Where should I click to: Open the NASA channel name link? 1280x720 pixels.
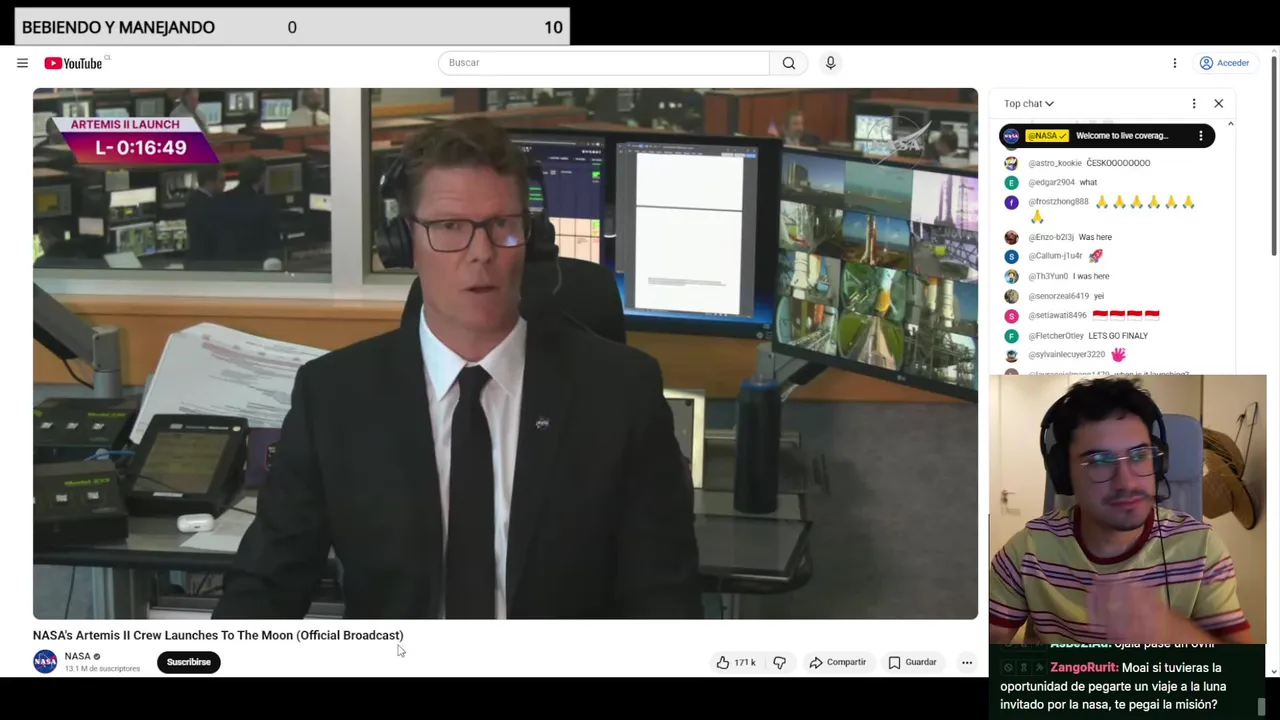pyautogui.click(x=77, y=657)
